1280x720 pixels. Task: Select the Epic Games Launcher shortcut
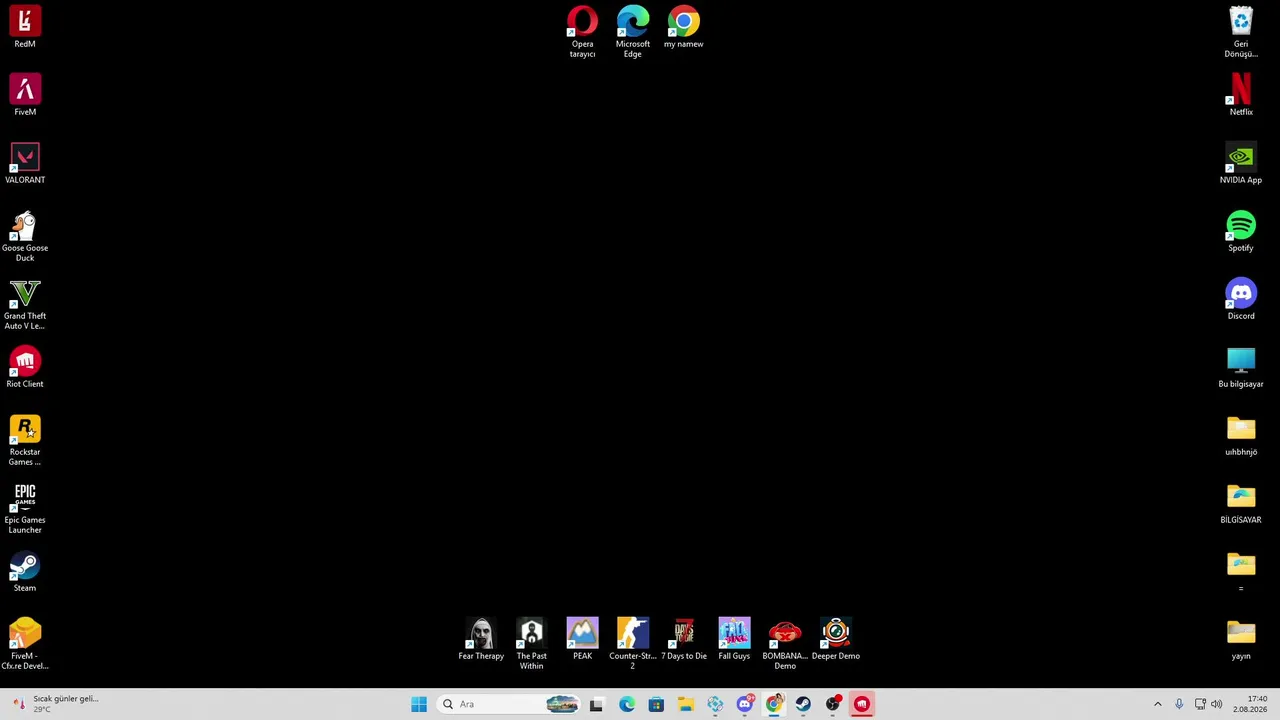tap(25, 508)
